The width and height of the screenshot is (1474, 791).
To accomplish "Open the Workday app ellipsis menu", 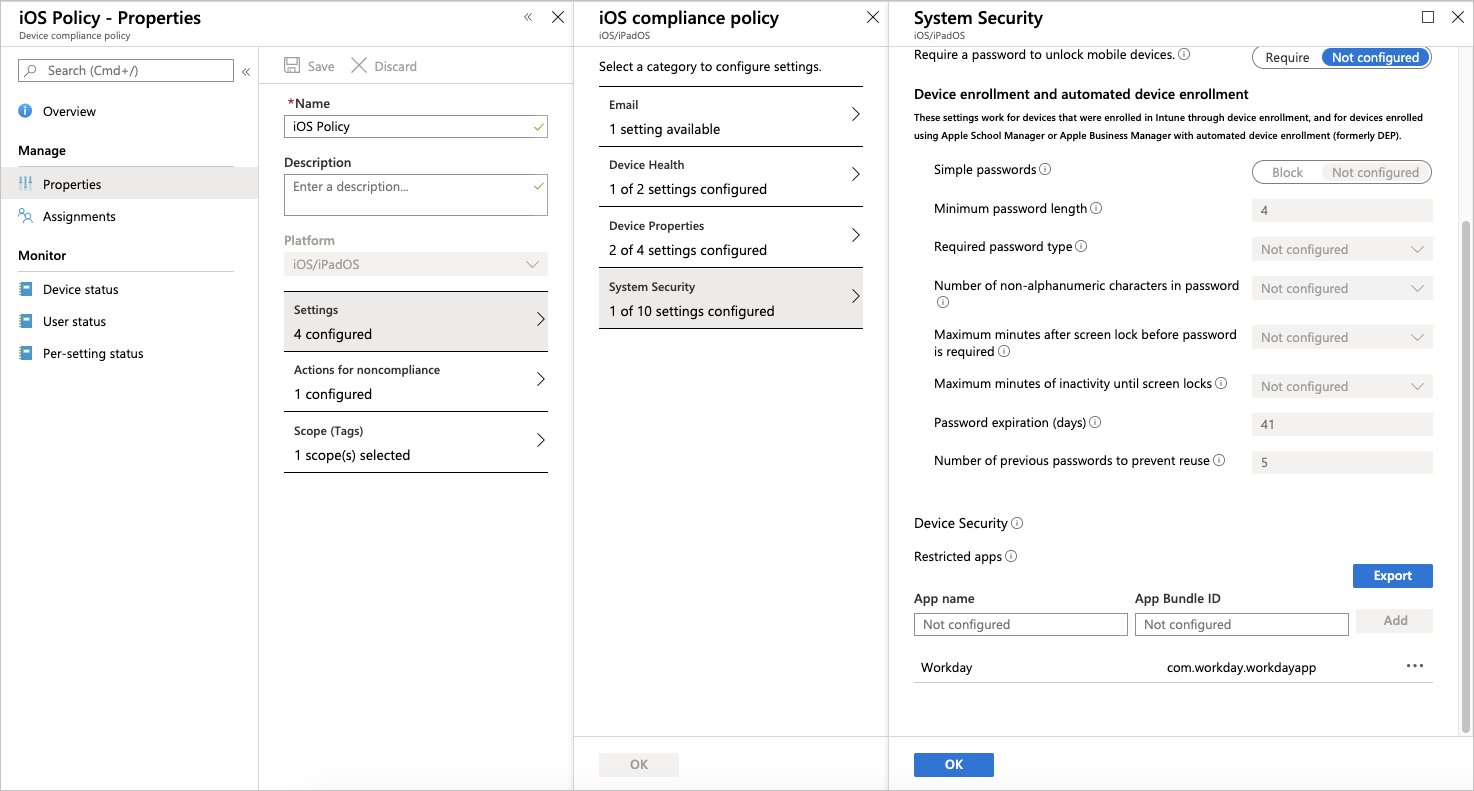I will (x=1415, y=665).
